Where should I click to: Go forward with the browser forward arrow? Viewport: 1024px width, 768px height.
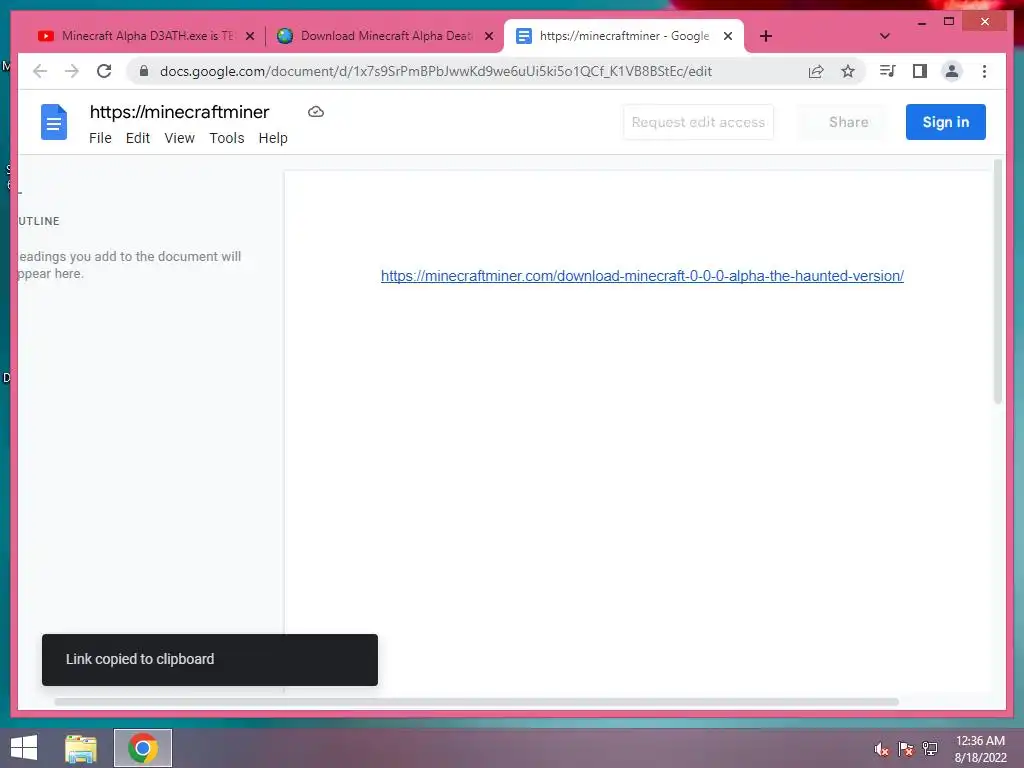72,71
